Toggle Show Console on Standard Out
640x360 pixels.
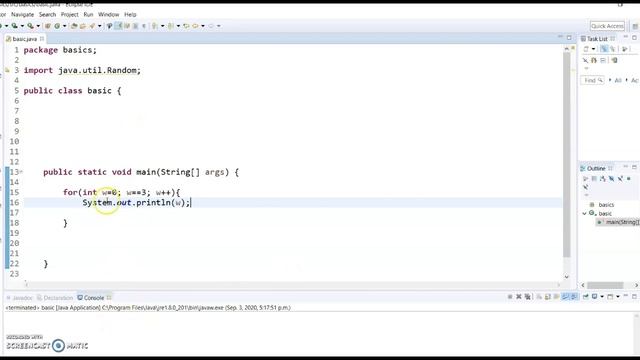(565, 297)
